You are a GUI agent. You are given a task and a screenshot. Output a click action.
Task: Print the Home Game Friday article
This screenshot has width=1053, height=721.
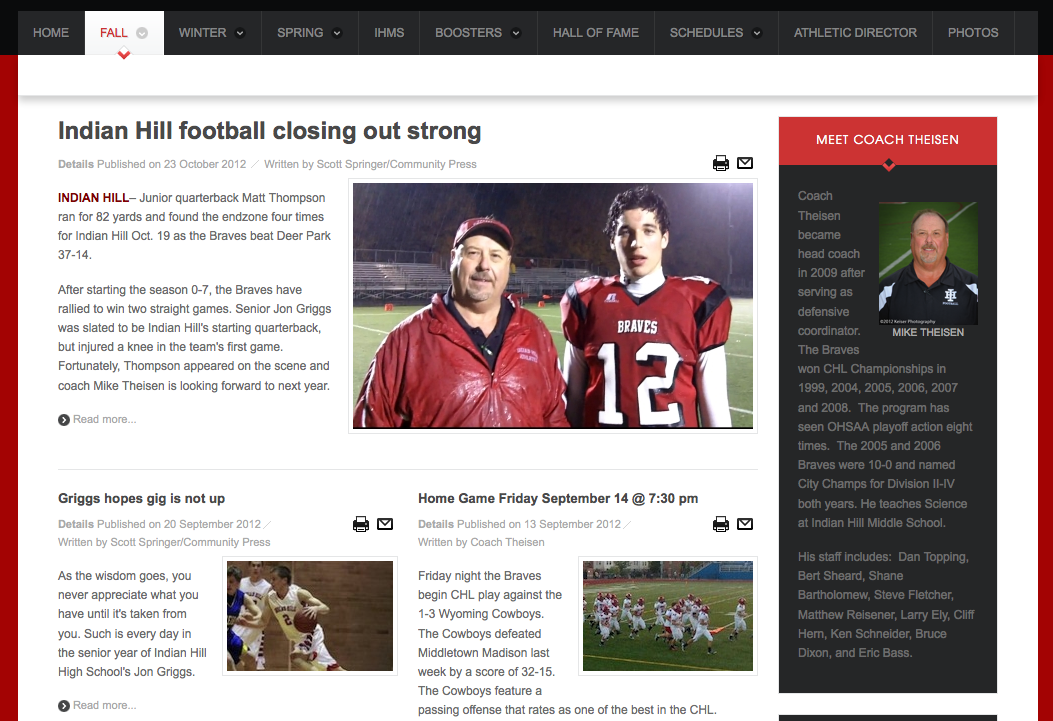click(x=721, y=524)
